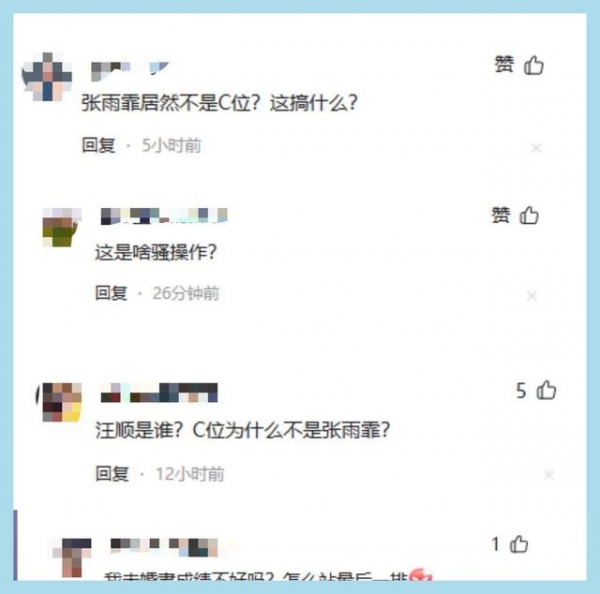Reply to the 5小时前 comment
This screenshot has height=594, width=600.
tap(99, 145)
